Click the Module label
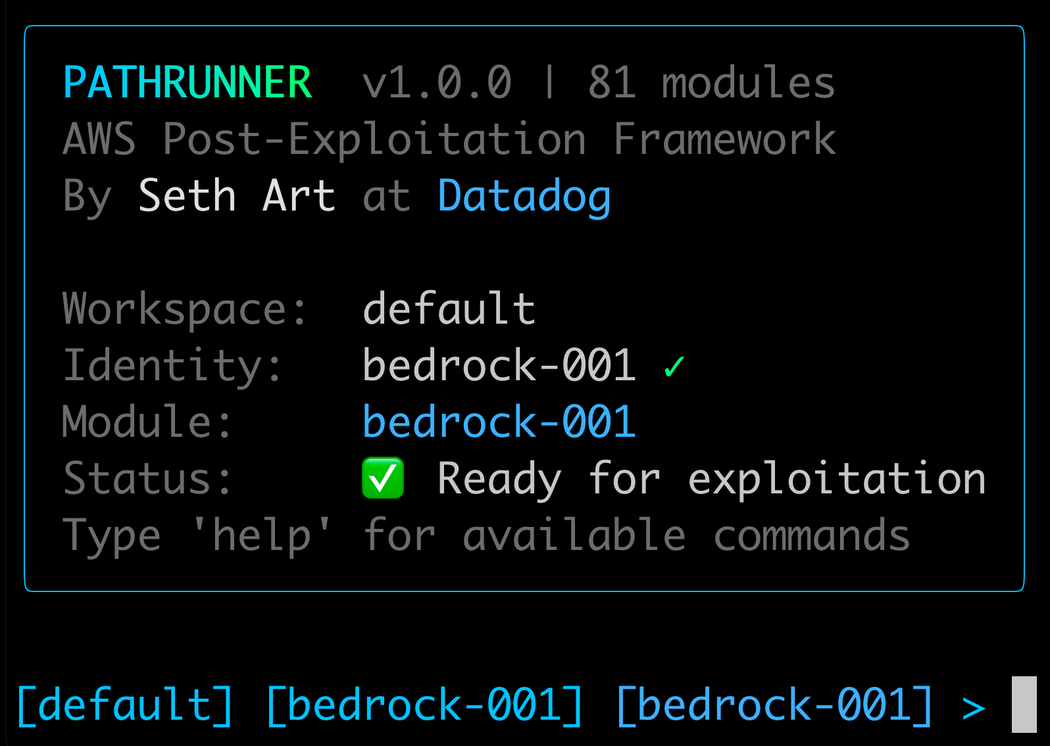 click(147, 422)
